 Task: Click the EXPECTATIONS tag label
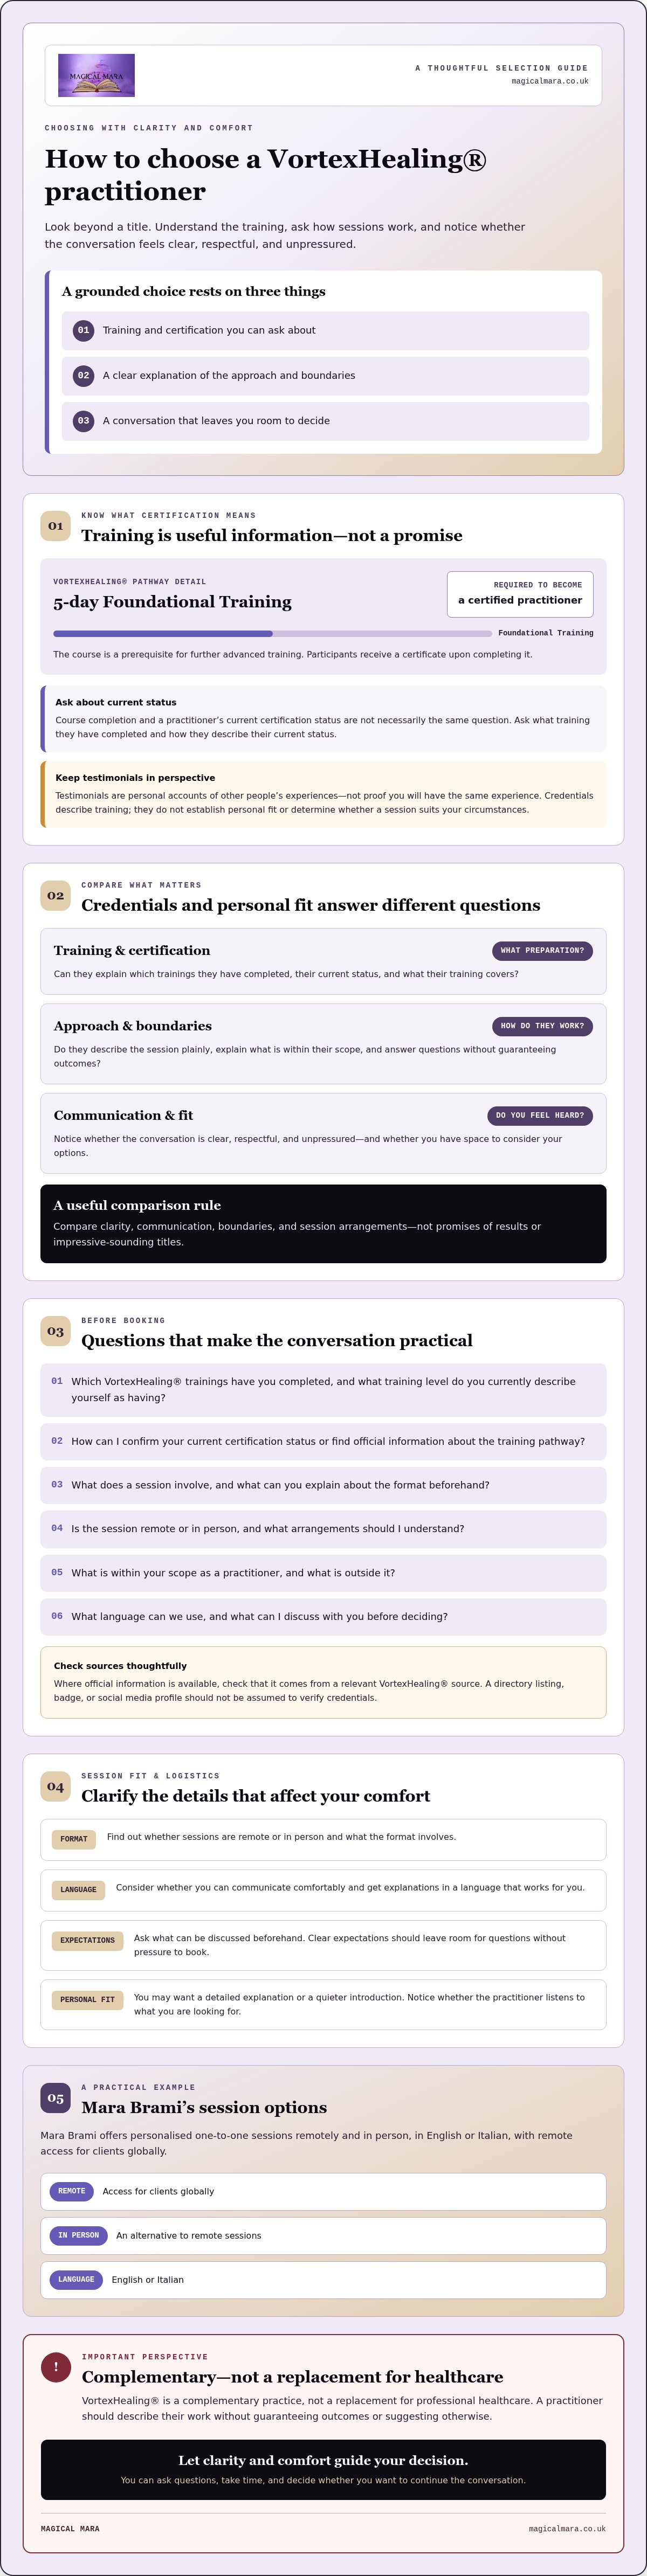point(87,1940)
